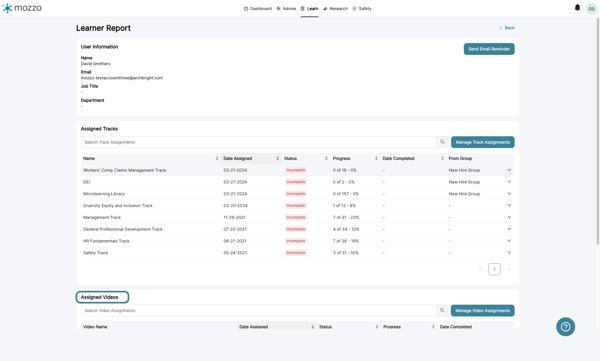Click progress value 4 of 34 - 12%
600x361 pixels.
pos(346,229)
